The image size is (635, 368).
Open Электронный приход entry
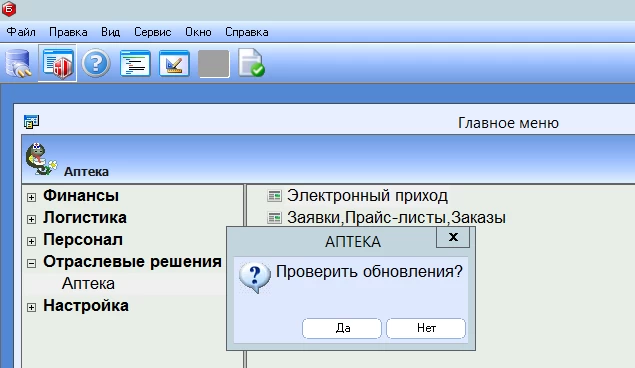tap(367, 196)
